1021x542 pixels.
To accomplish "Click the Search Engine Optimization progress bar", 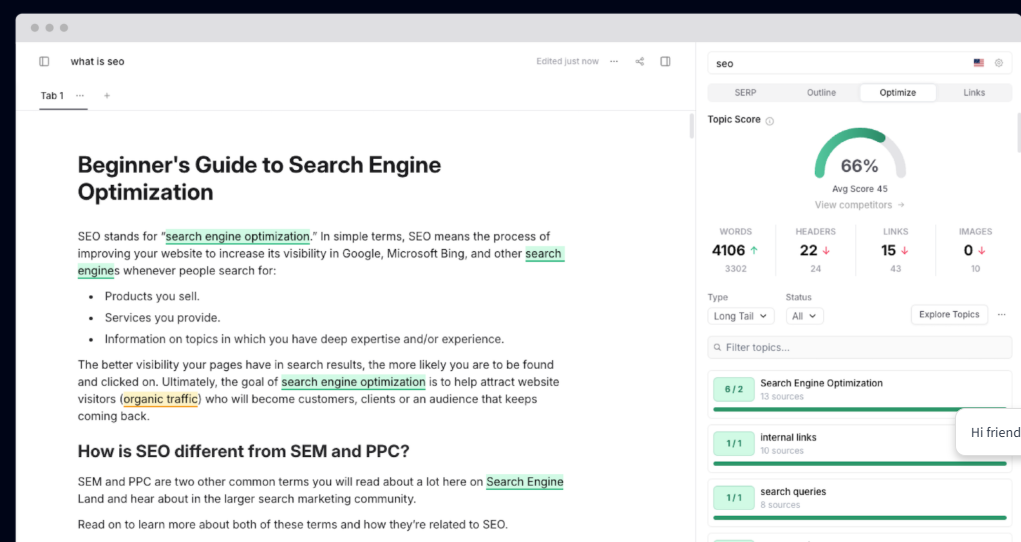I will pyautogui.click(x=860, y=409).
